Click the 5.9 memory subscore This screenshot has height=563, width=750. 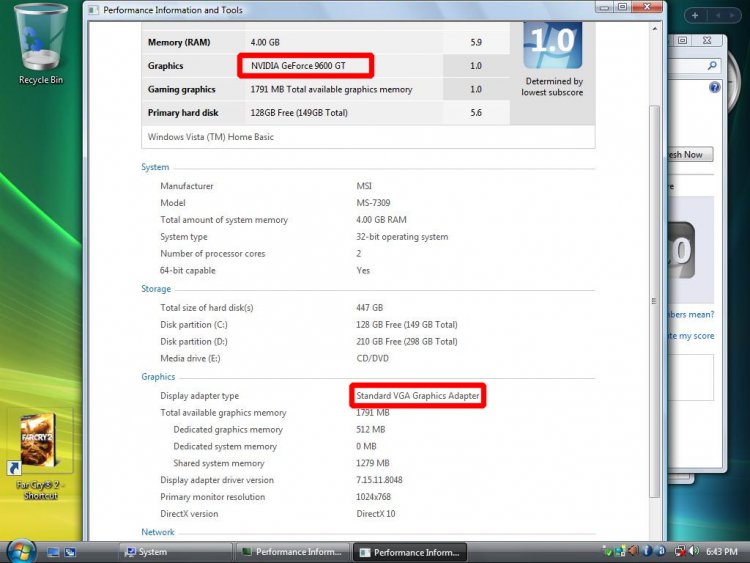pos(476,42)
